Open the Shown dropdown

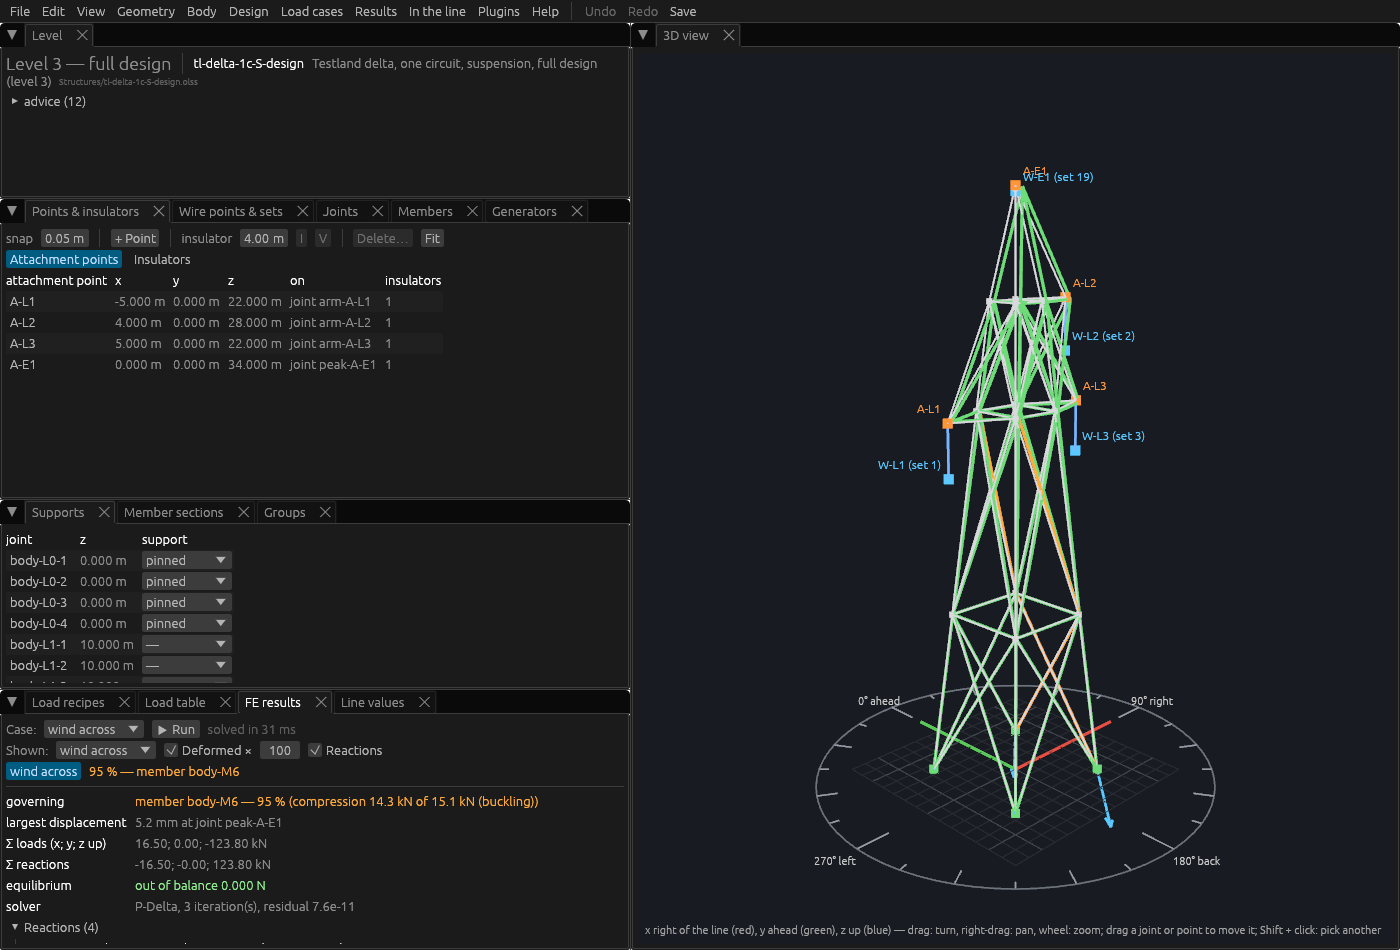click(105, 750)
